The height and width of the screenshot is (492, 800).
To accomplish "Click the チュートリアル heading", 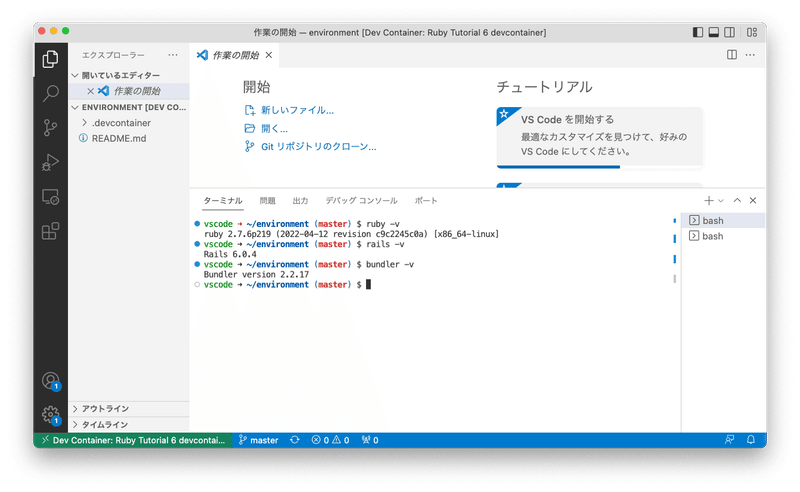I will tap(544, 87).
